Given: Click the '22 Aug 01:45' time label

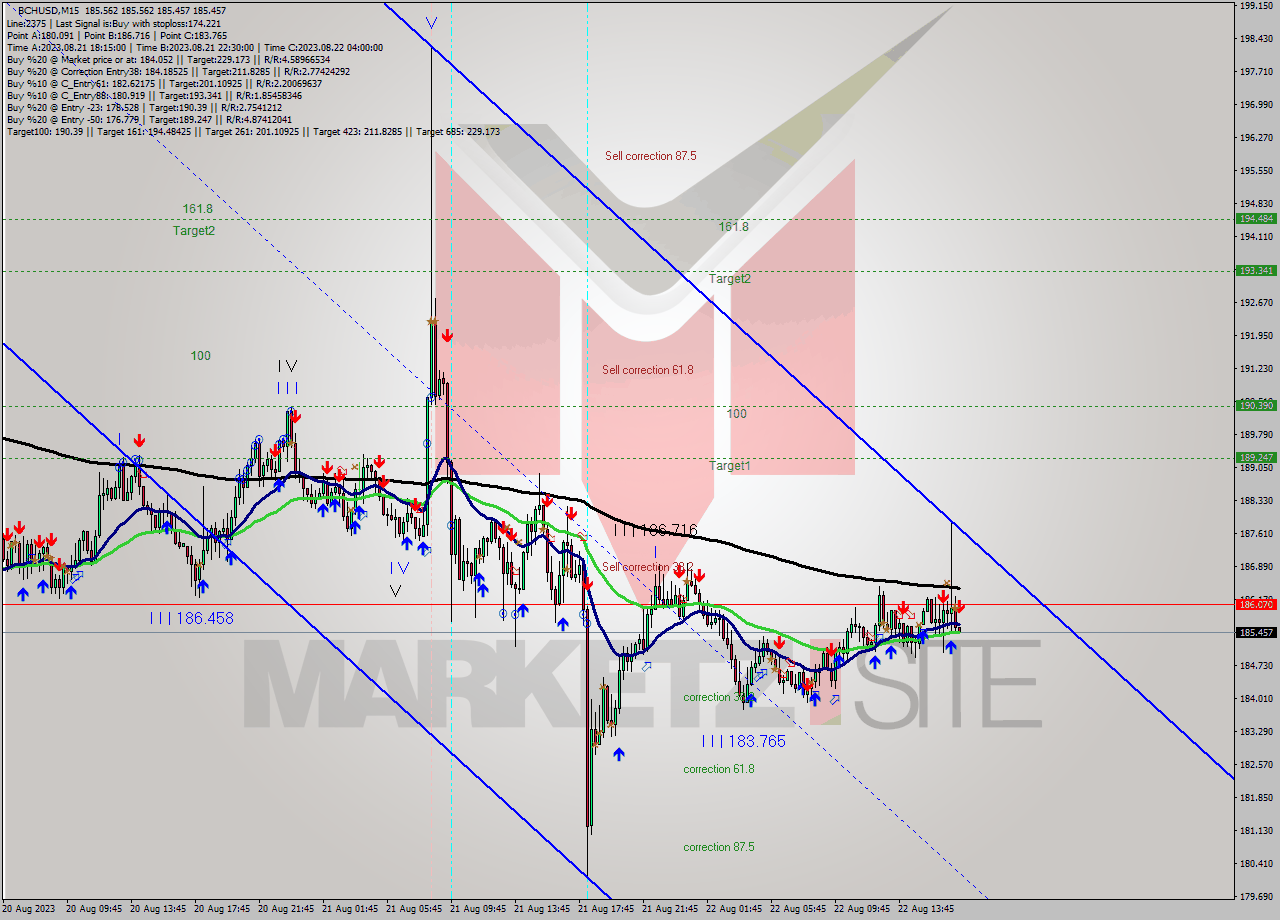Looking at the screenshot, I should tap(734, 909).
